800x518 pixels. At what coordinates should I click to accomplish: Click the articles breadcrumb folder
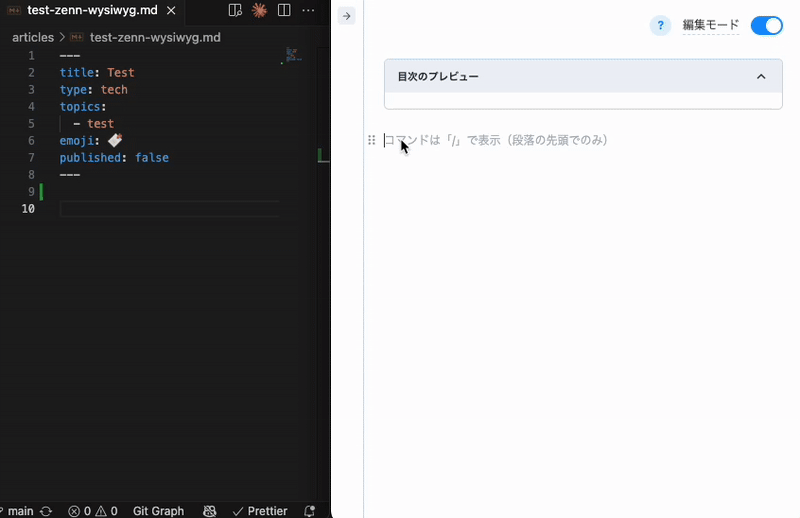point(33,37)
